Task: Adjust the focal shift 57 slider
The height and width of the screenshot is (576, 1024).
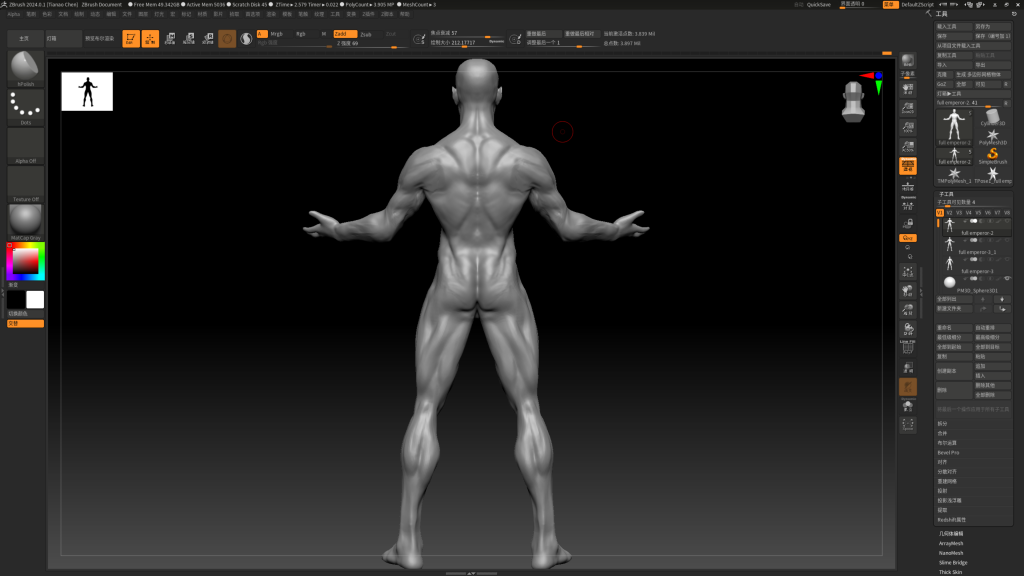Action: 467,33
